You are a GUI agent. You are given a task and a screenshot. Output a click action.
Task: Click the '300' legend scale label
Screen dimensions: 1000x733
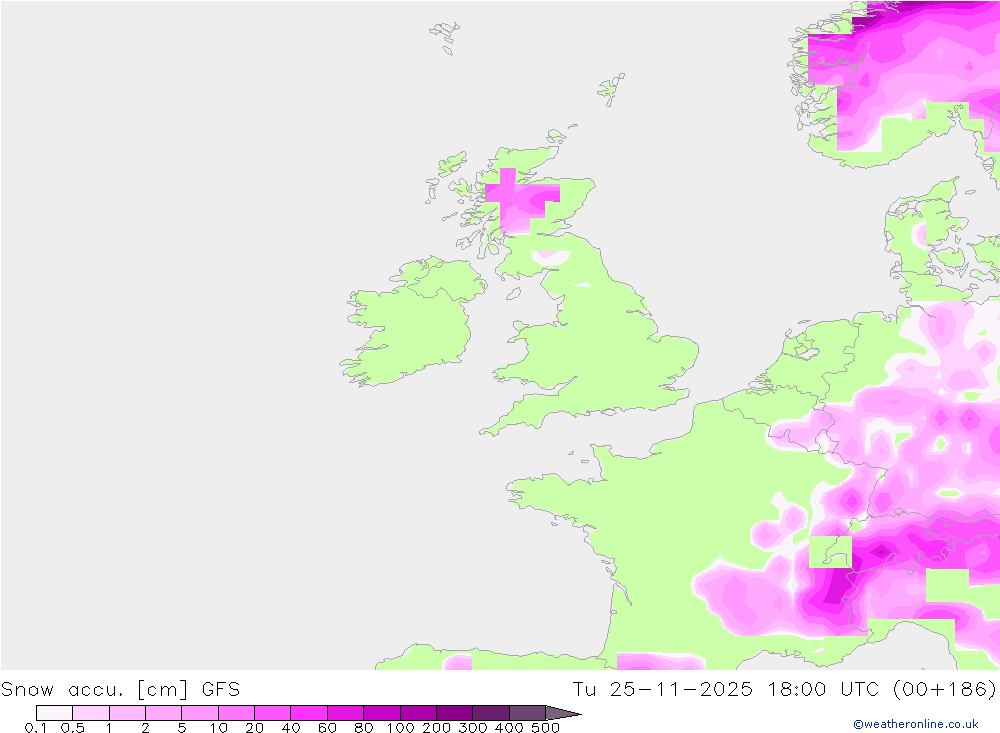(473, 728)
